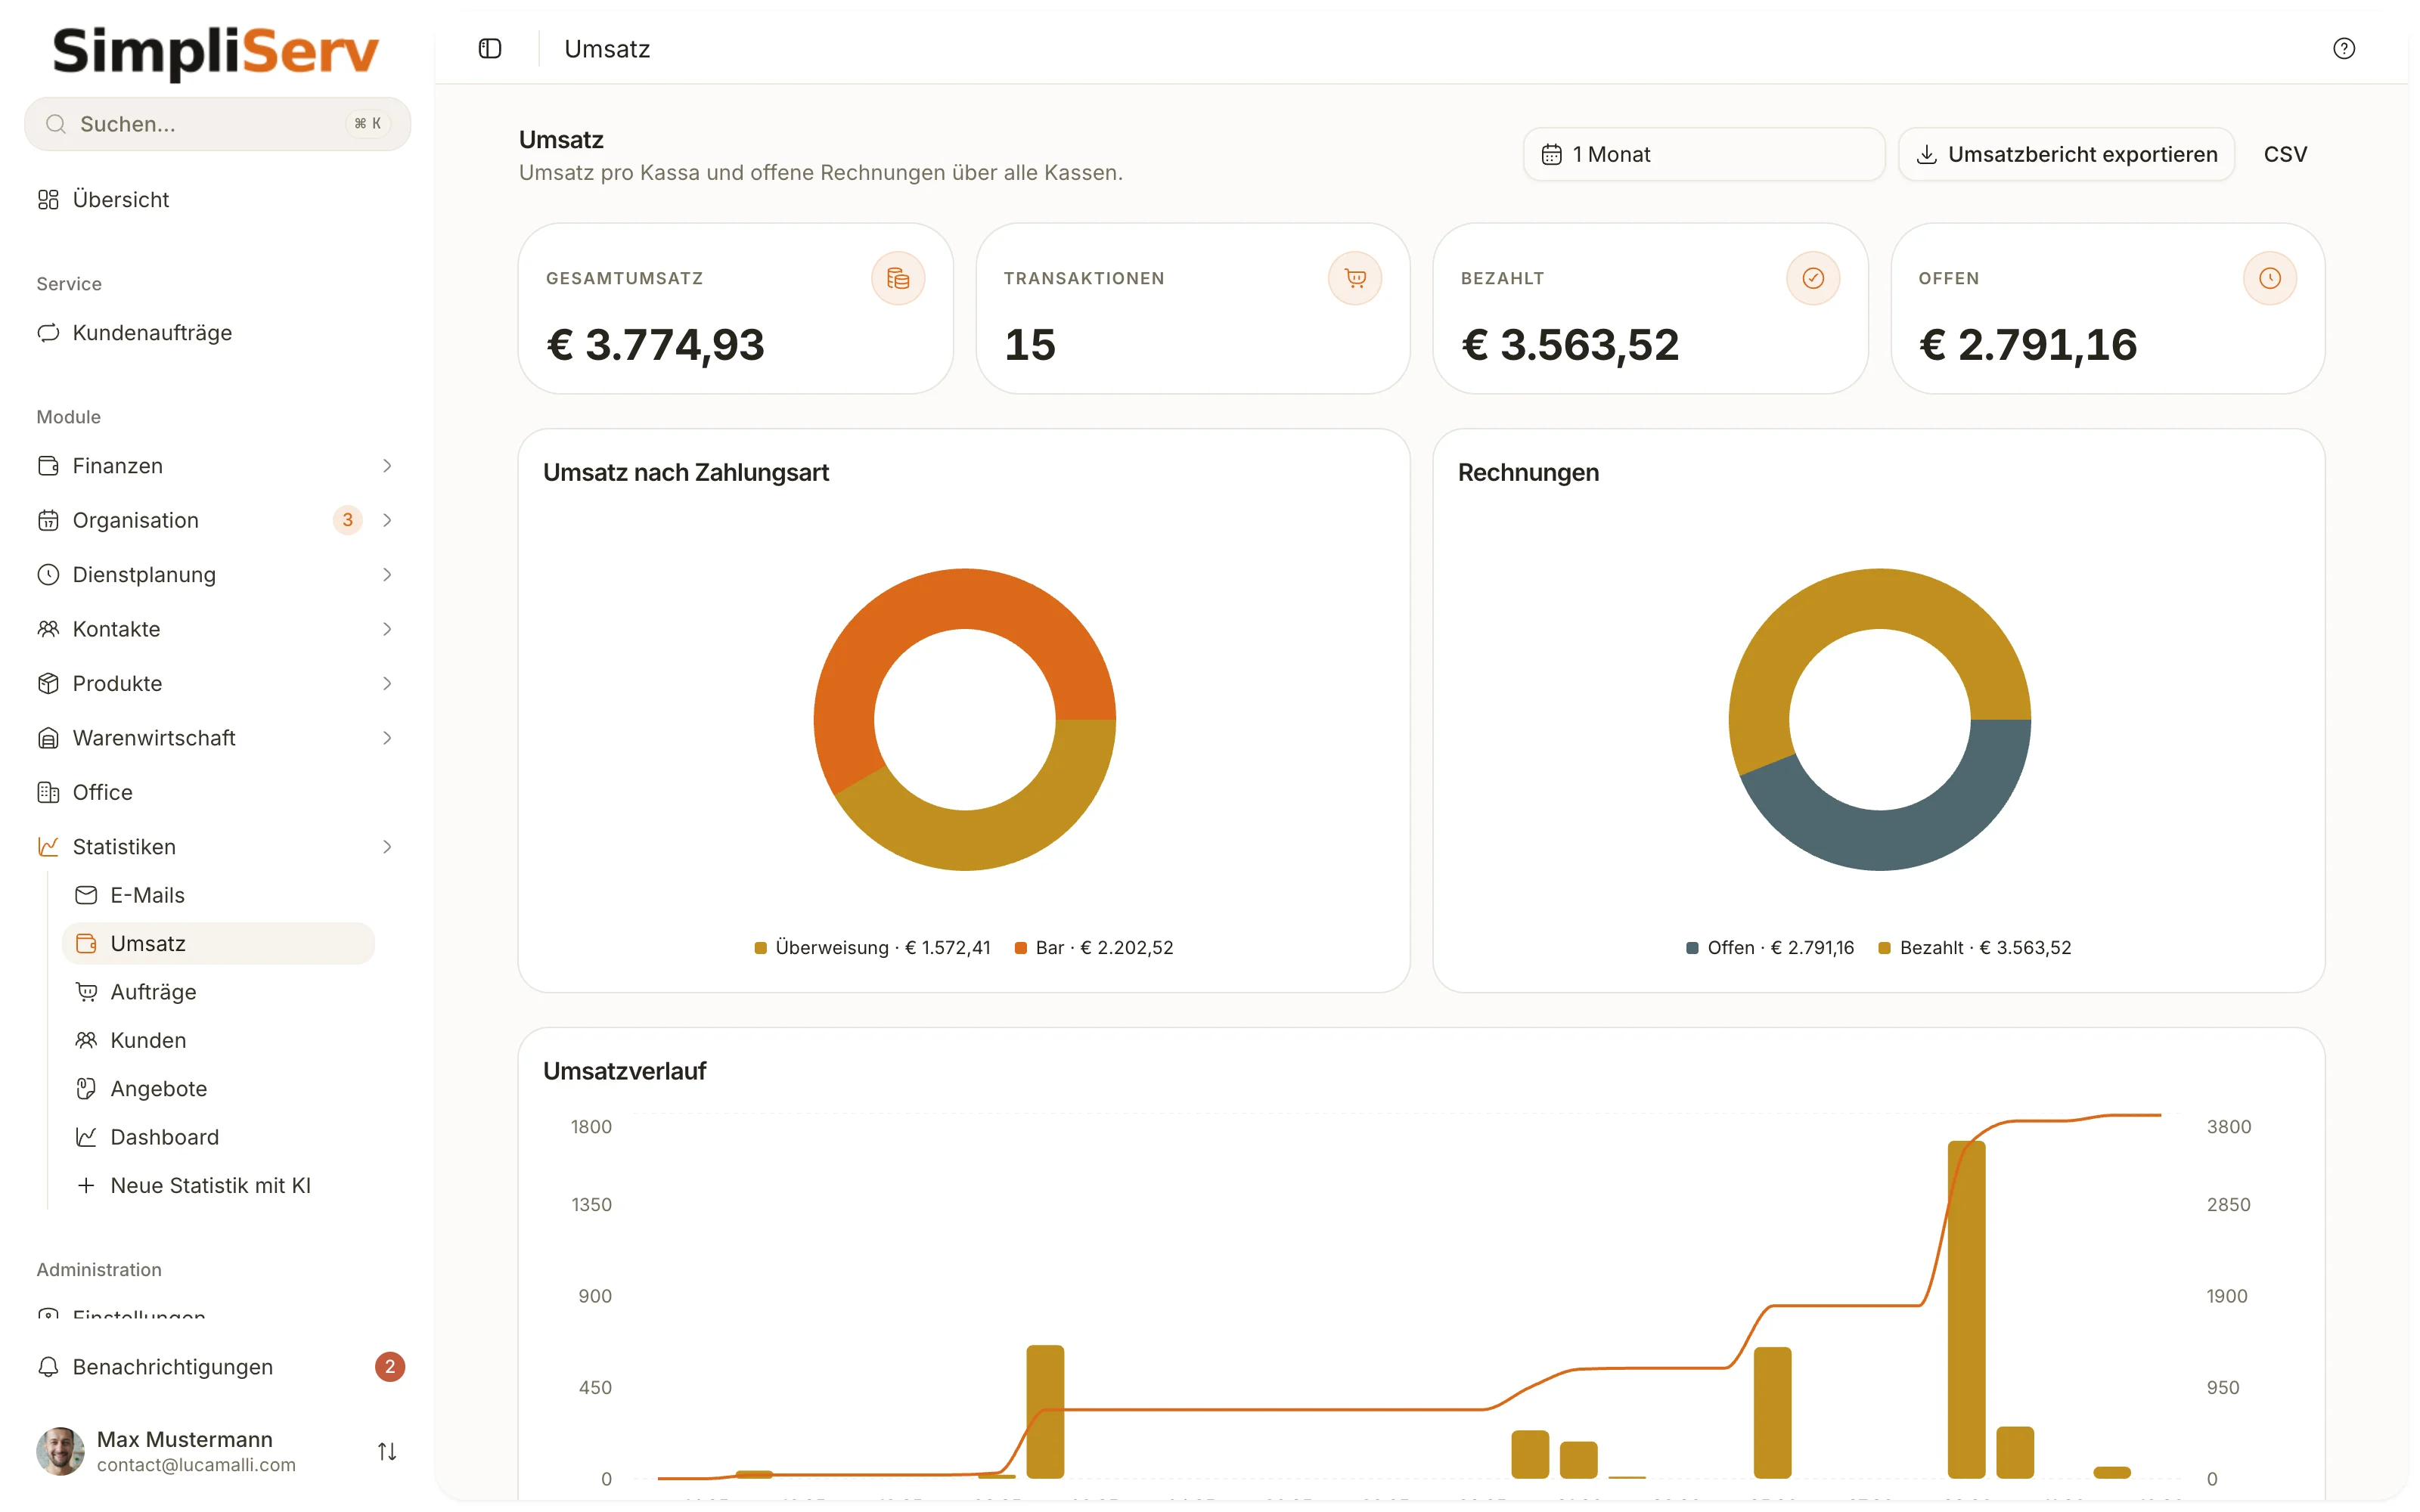
Task: Click the Finanzen wallet icon
Action: point(48,466)
